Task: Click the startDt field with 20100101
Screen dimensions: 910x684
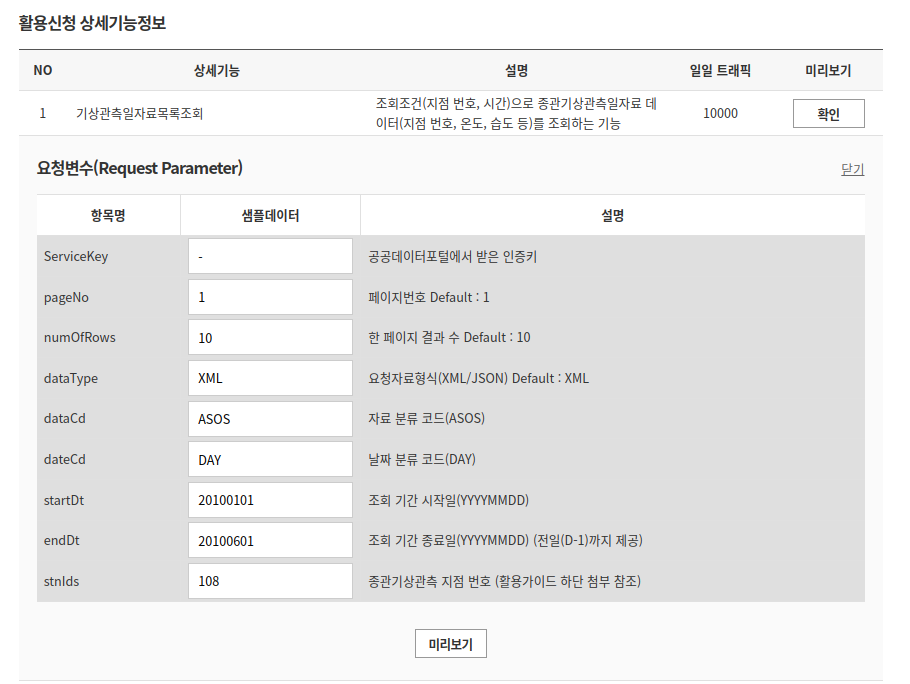Action: coord(270,500)
